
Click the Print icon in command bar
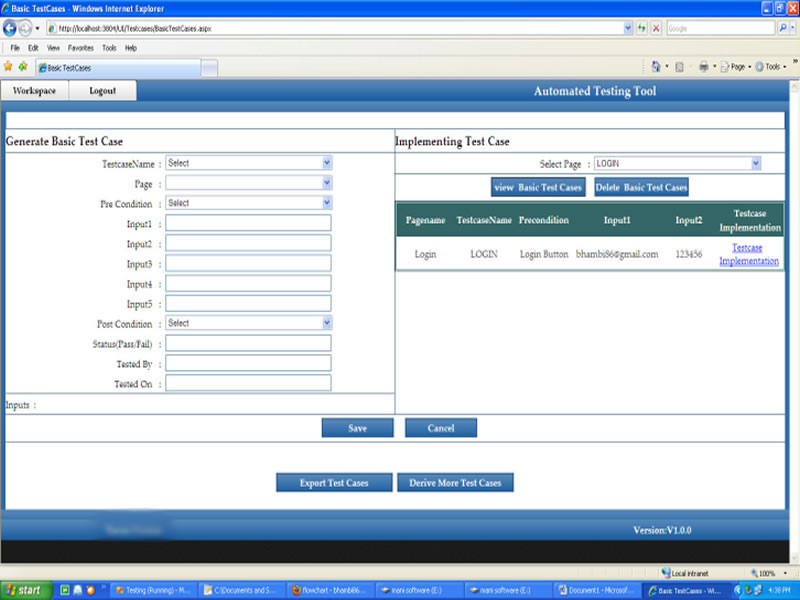click(703, 67)
